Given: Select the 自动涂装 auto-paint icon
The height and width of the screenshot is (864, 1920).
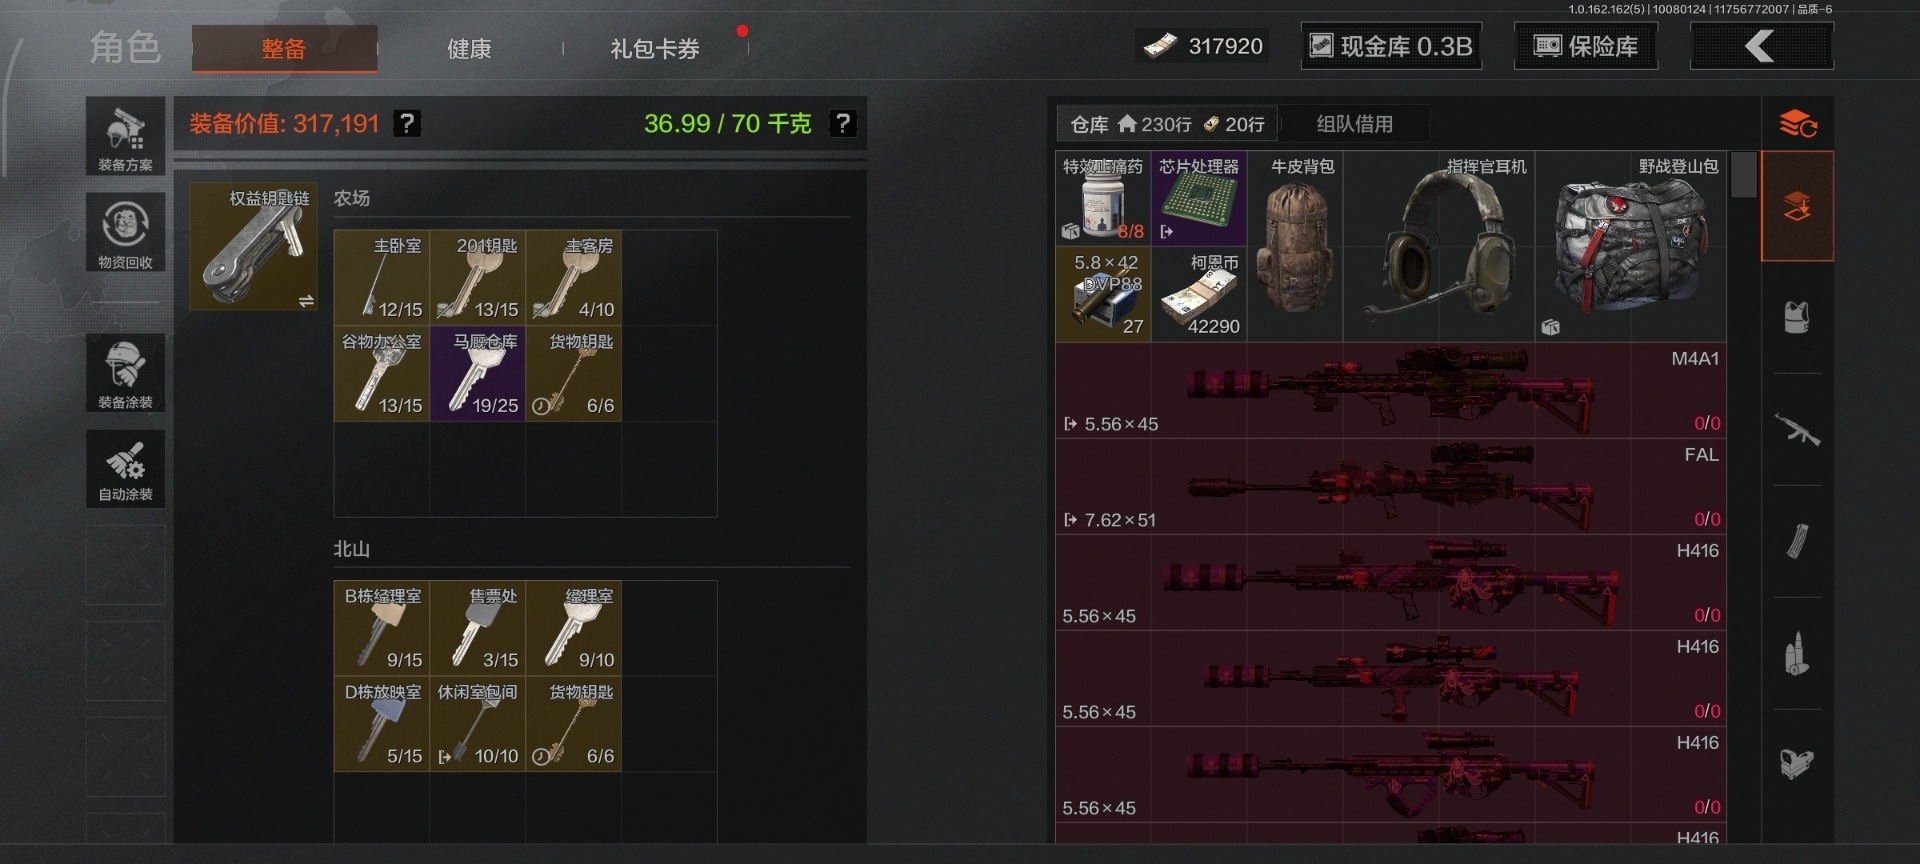Looking at the screenshot, I should click(x=125, y=469).
